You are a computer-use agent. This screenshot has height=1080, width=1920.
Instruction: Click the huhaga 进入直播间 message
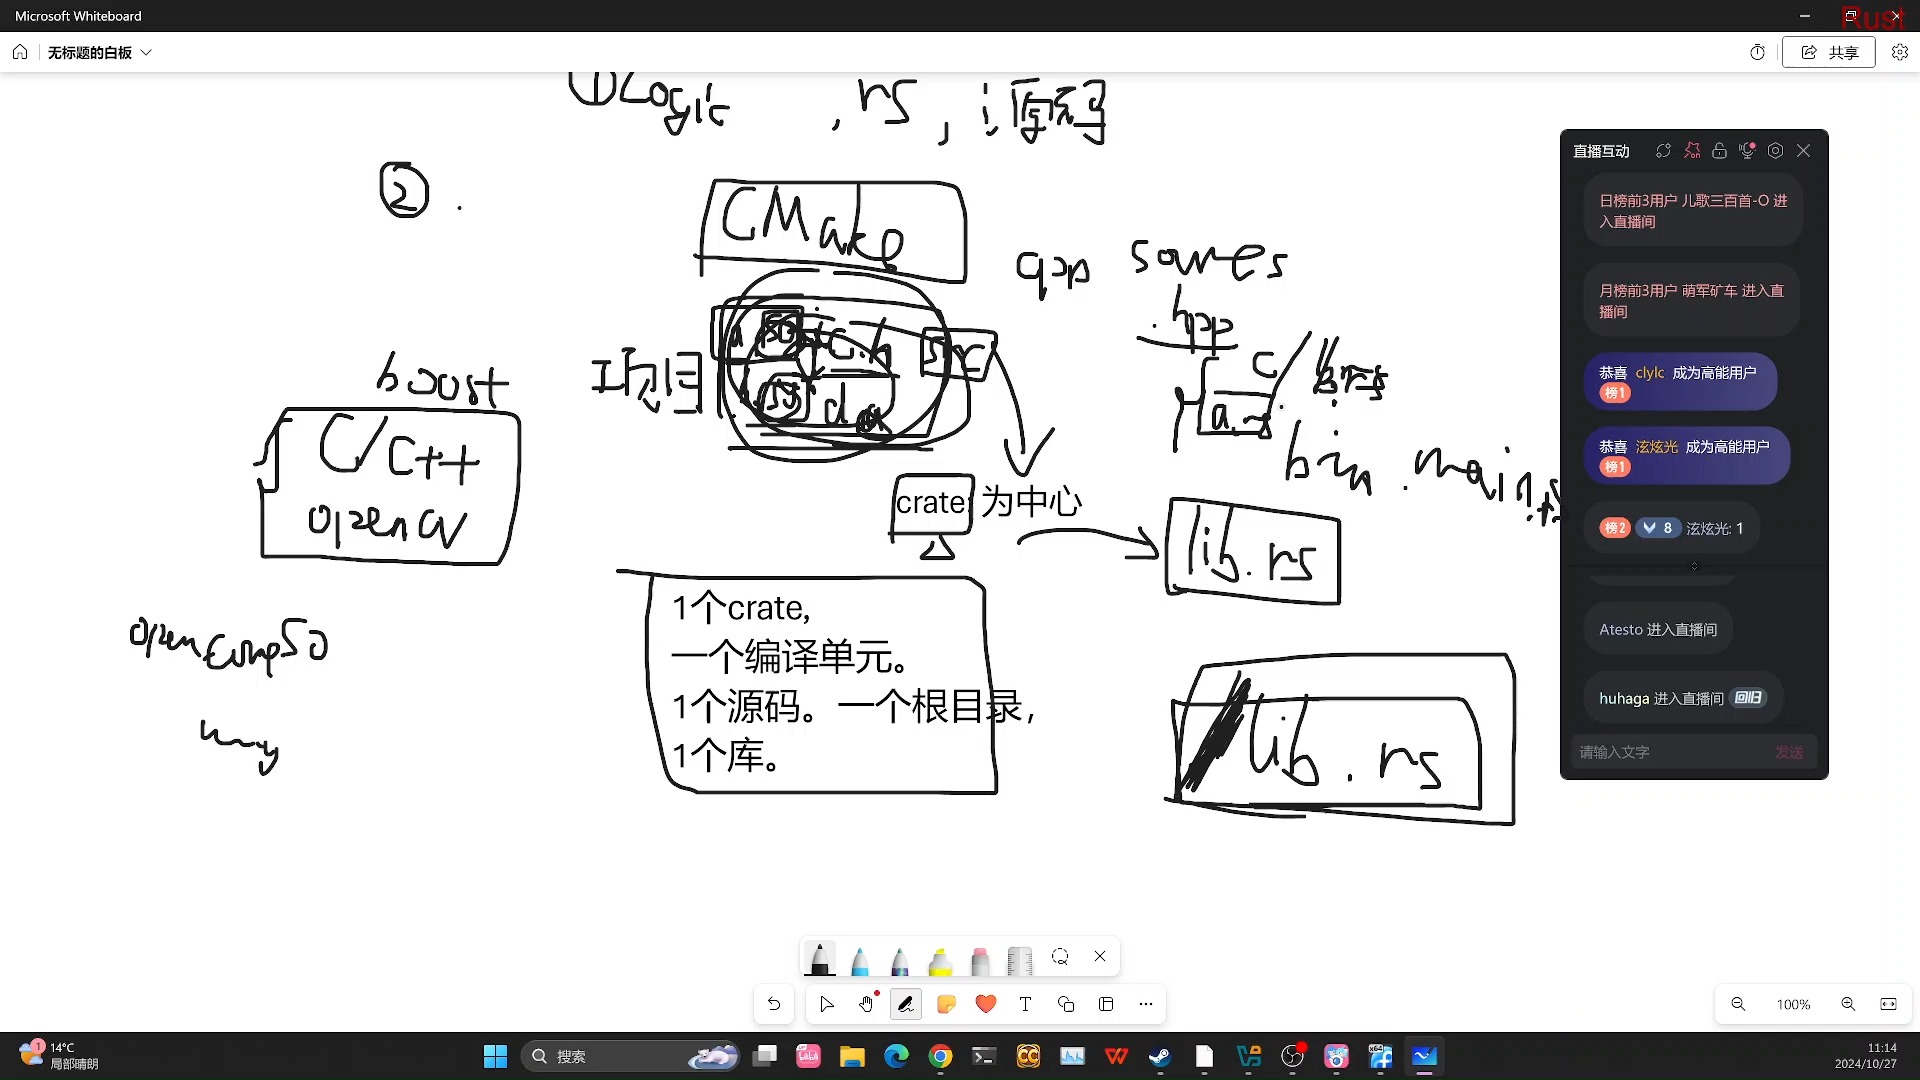tap(1683, 698)
